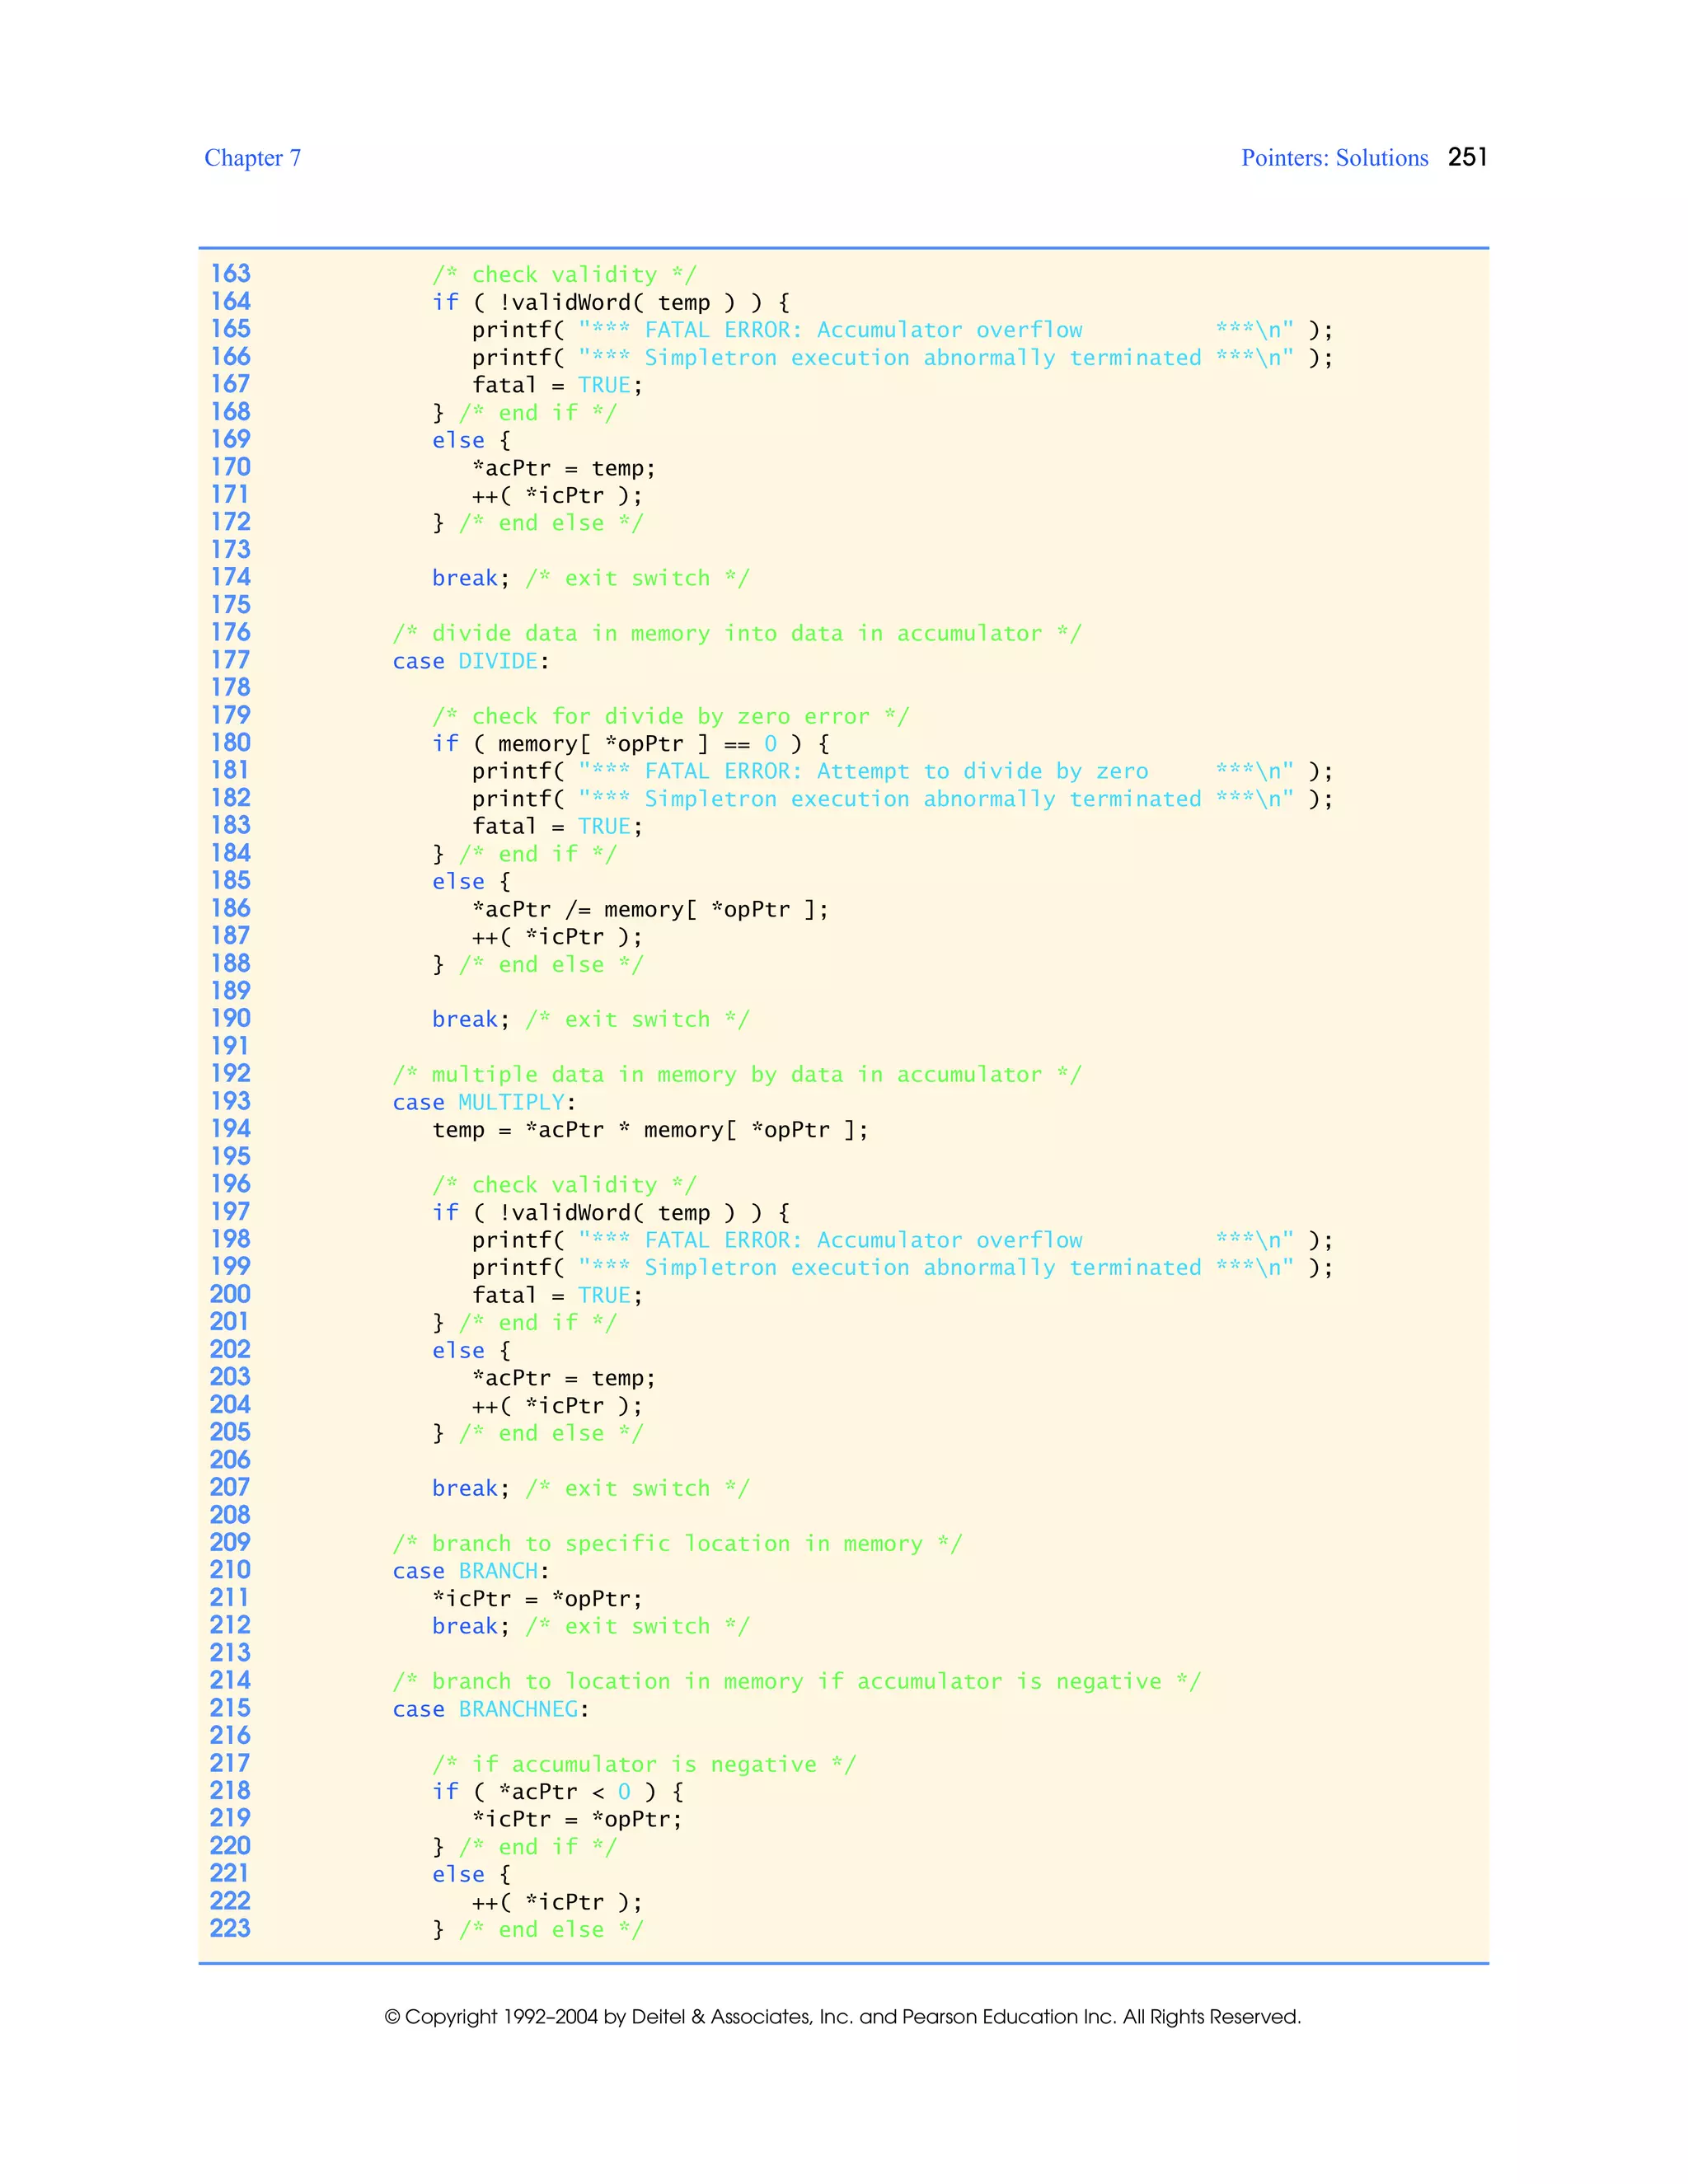Click the 'if accumulator is negative' comment
The image size is (1688, 2184).
pos(644,1764)
